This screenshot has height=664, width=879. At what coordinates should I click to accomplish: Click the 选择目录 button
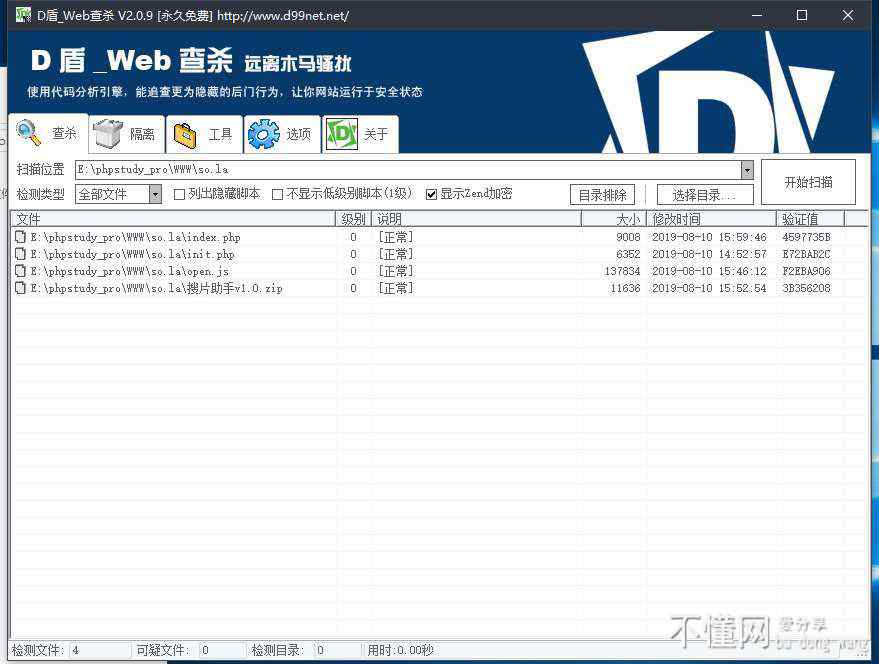(705, 195)
